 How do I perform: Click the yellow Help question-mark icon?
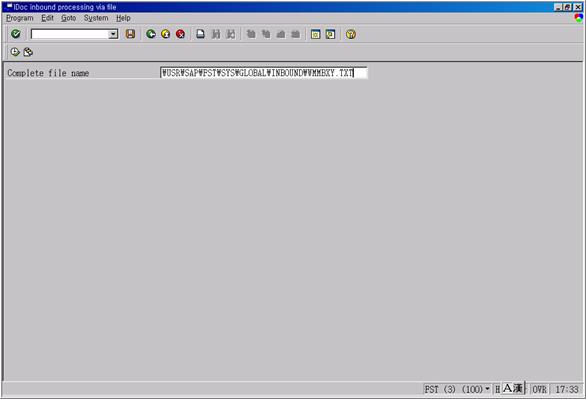point(351,34)
